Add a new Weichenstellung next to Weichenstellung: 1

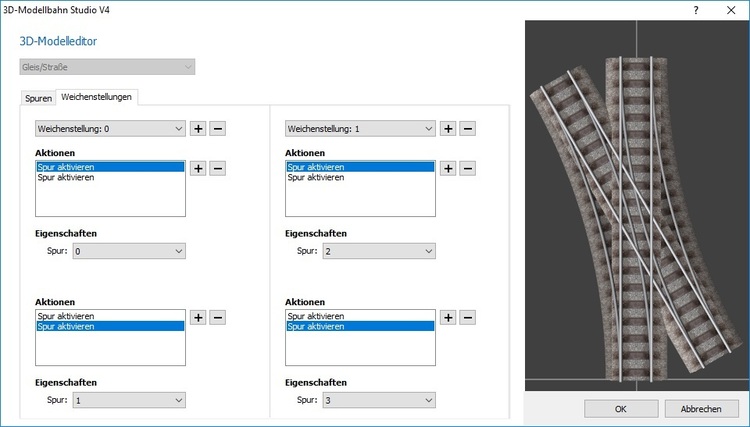click(x=448, y=129)
